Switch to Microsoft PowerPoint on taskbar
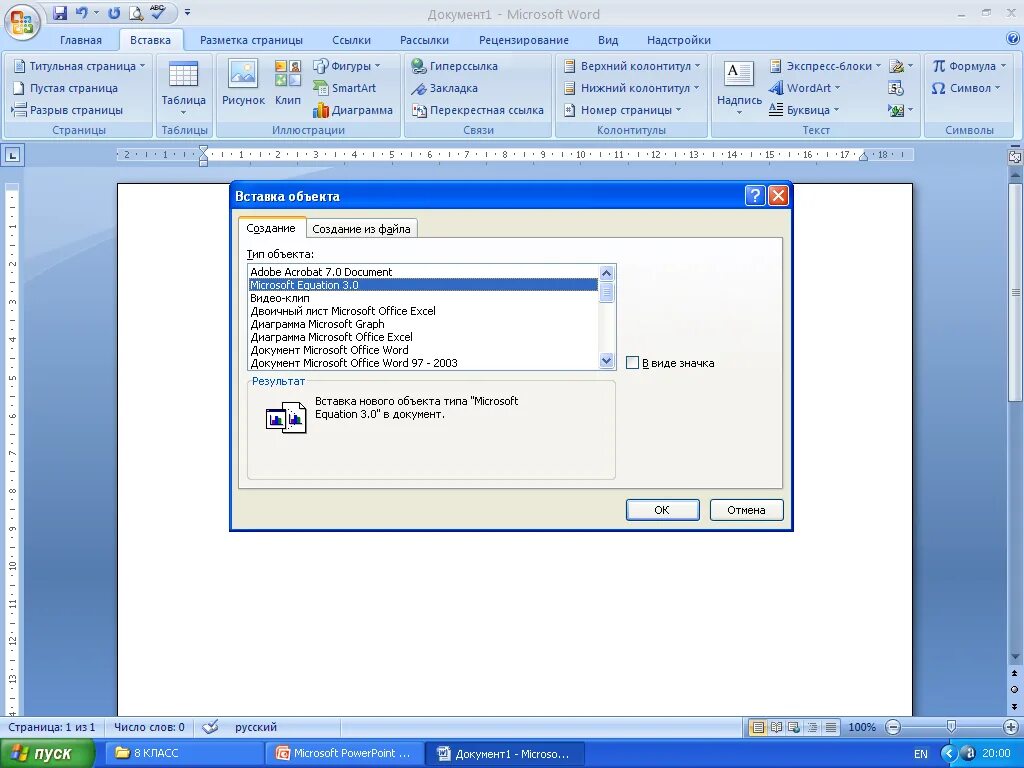Image resolution: width=1024 pixels, height=768 pixels. [346, 754]
